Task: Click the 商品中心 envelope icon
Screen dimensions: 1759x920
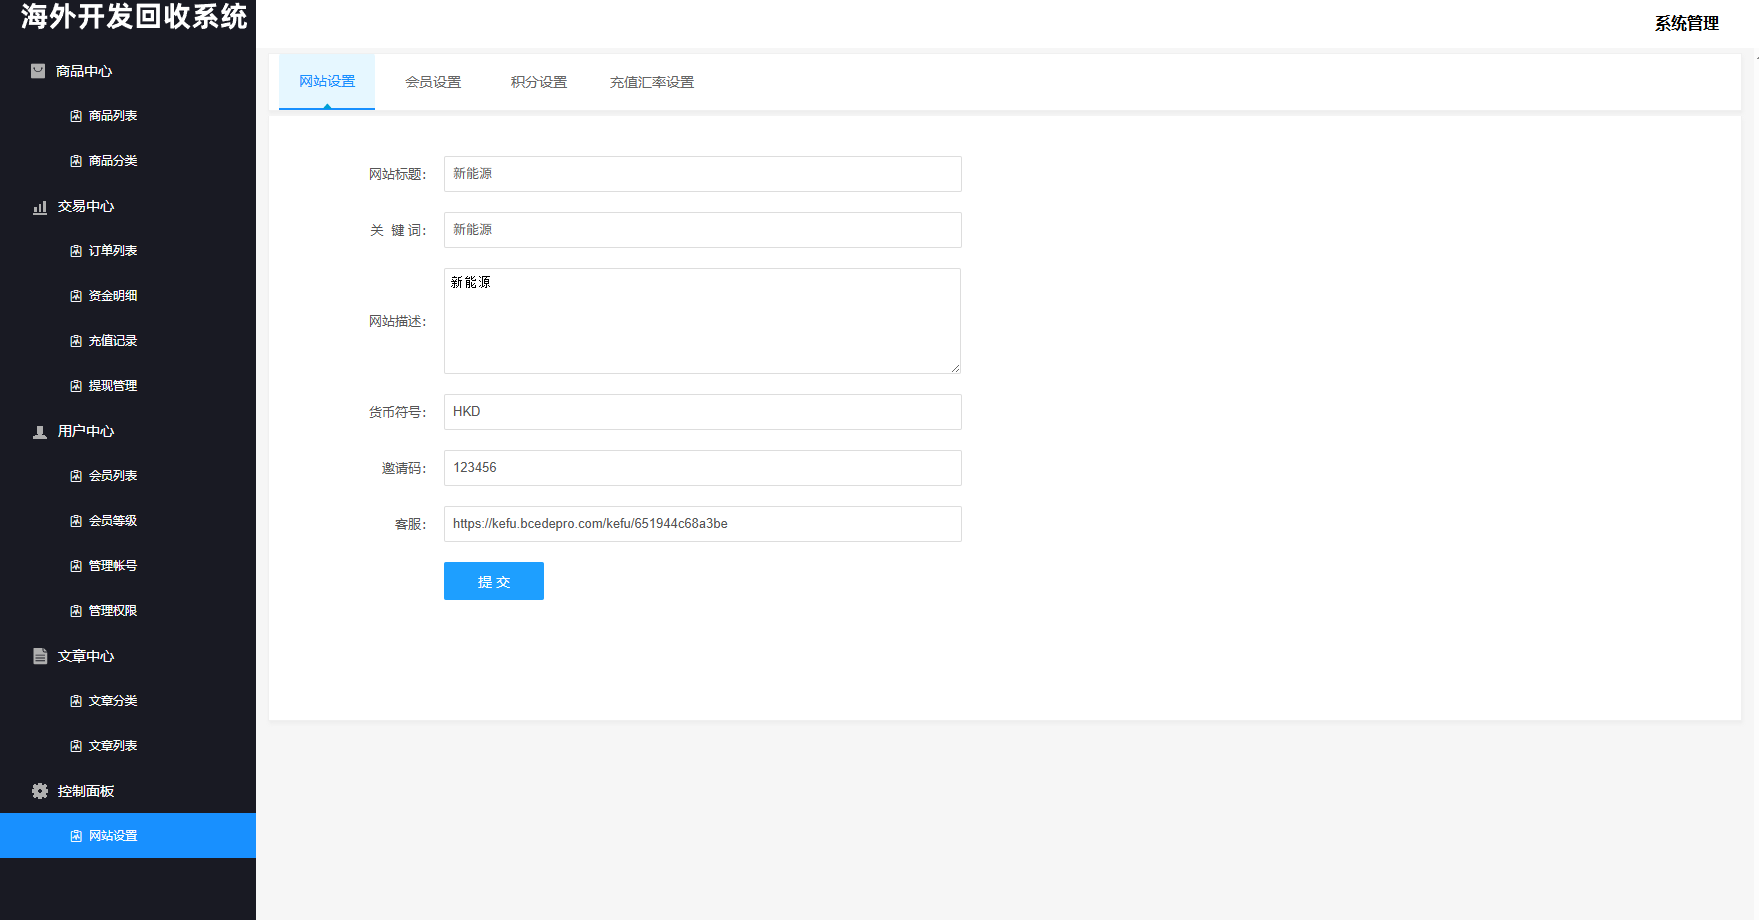Action: 37,70
